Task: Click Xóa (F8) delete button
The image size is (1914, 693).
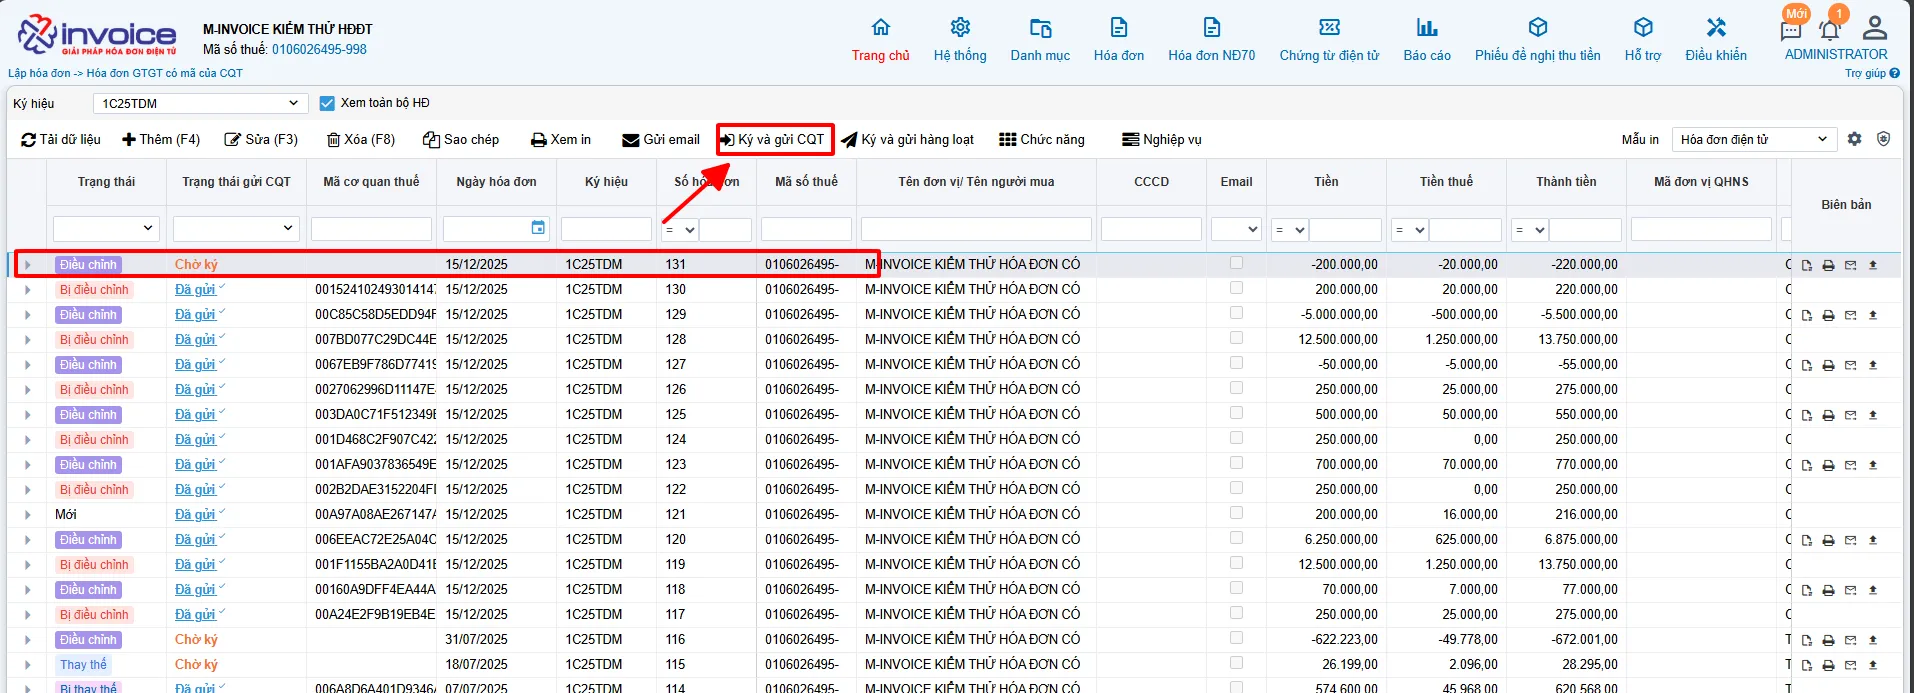Action: [361, 139]
